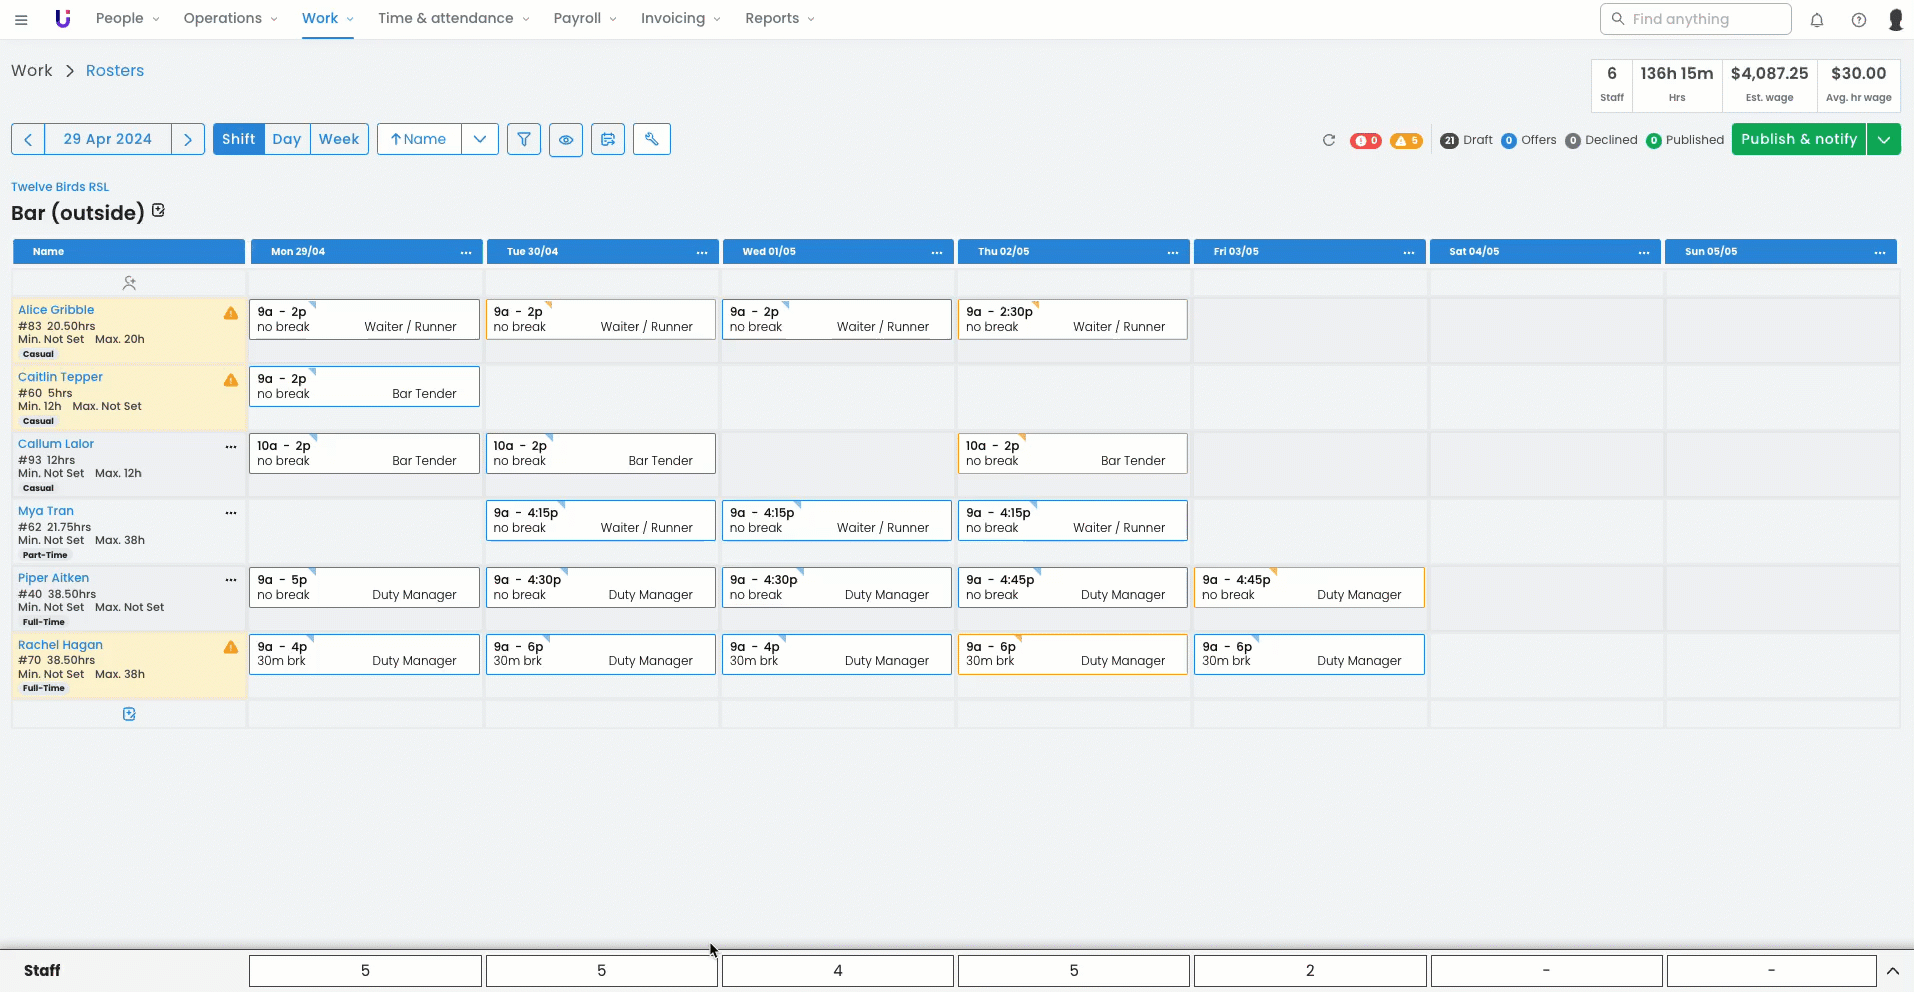
Task: Open the Payroll menu
Action: 585,19
